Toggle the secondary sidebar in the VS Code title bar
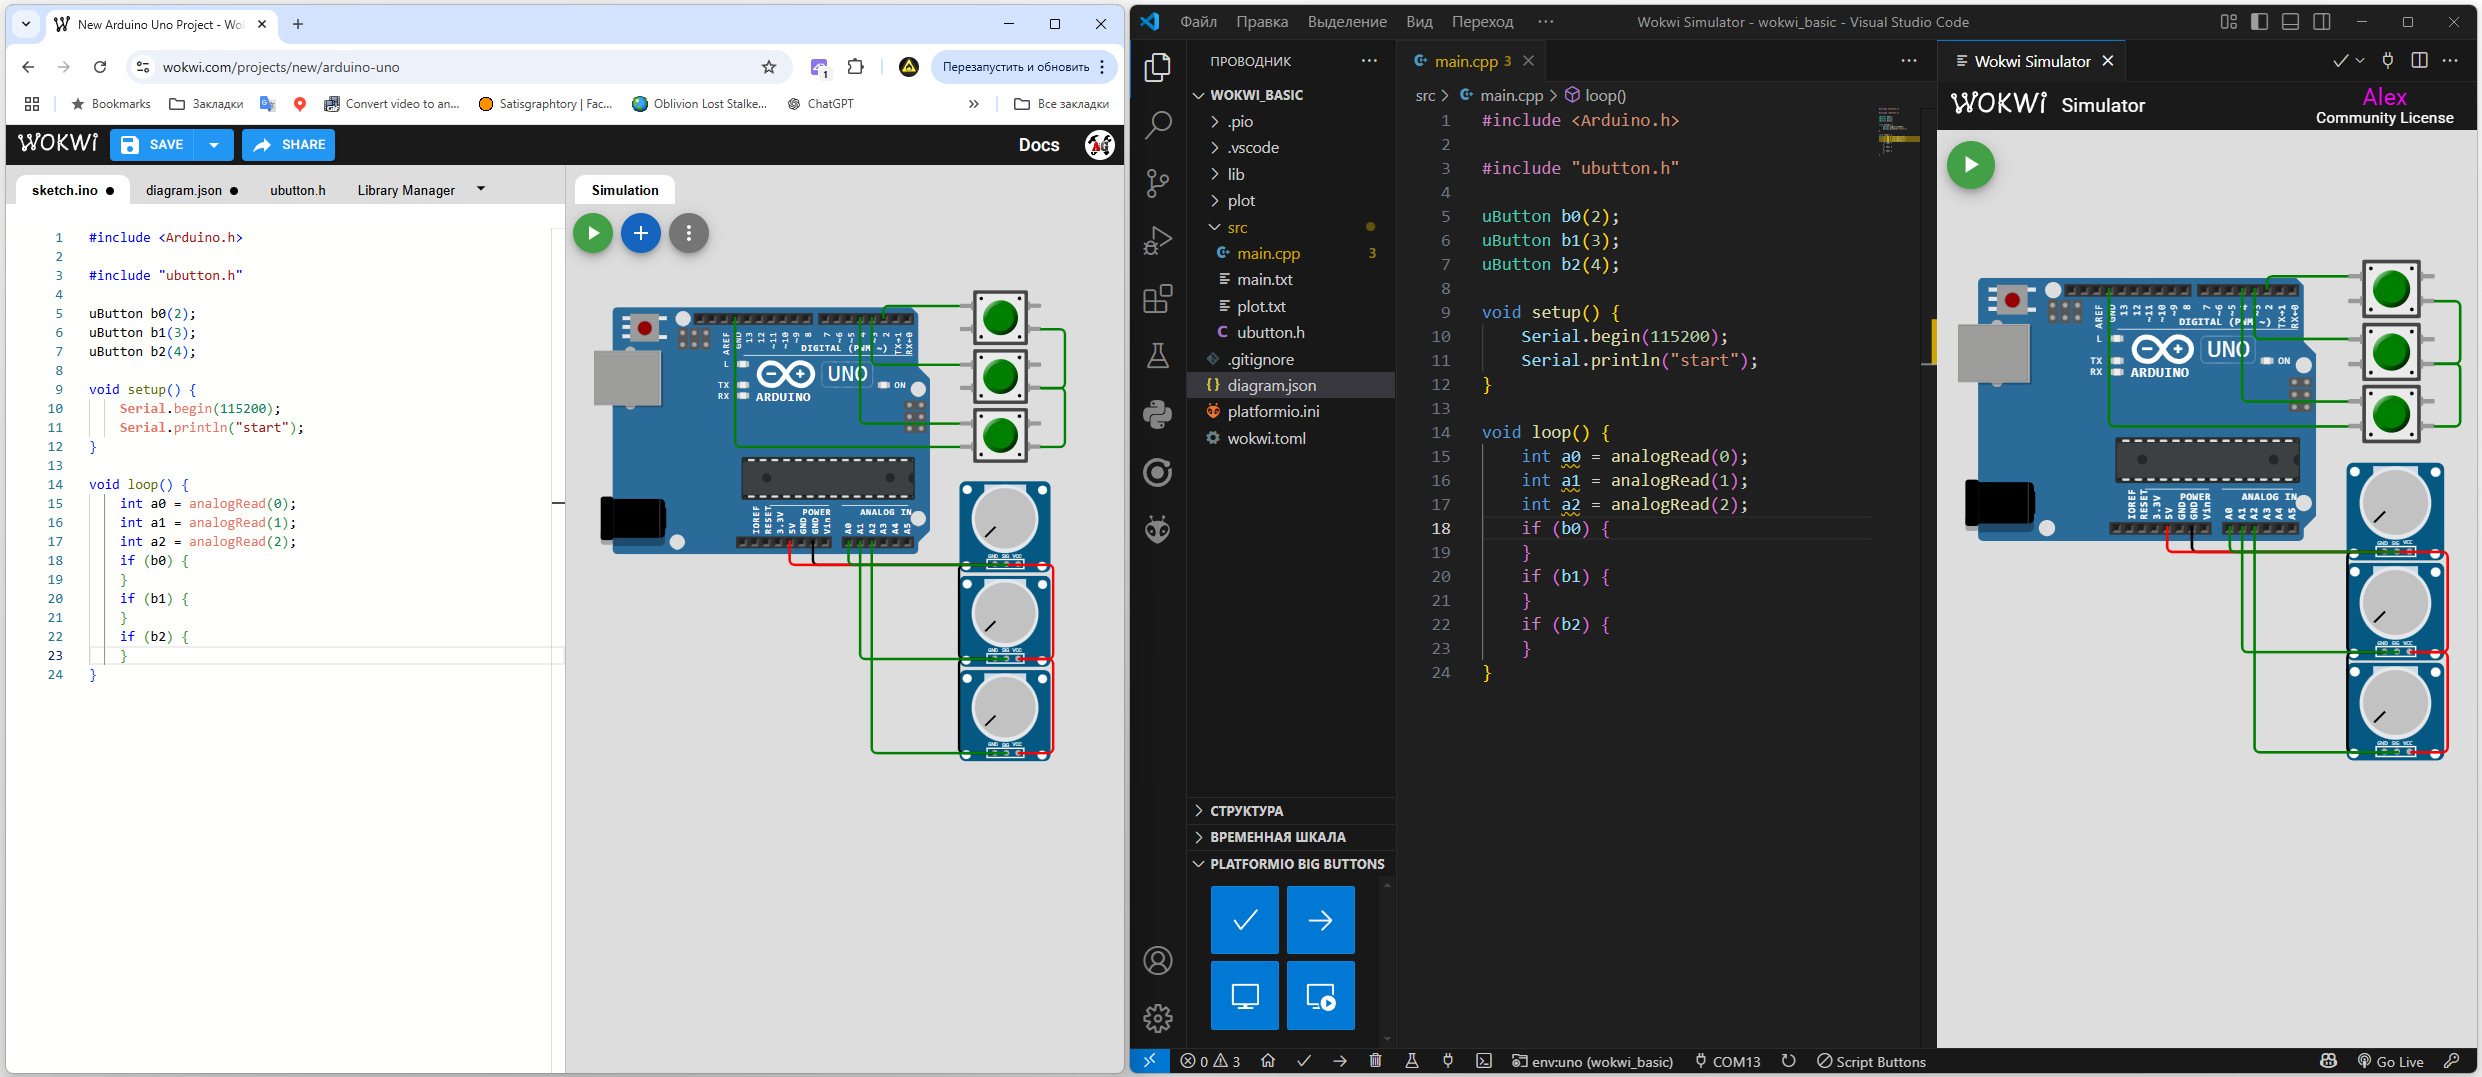This screenshot has height=1077, width=2482. (x=2322, y=21)
